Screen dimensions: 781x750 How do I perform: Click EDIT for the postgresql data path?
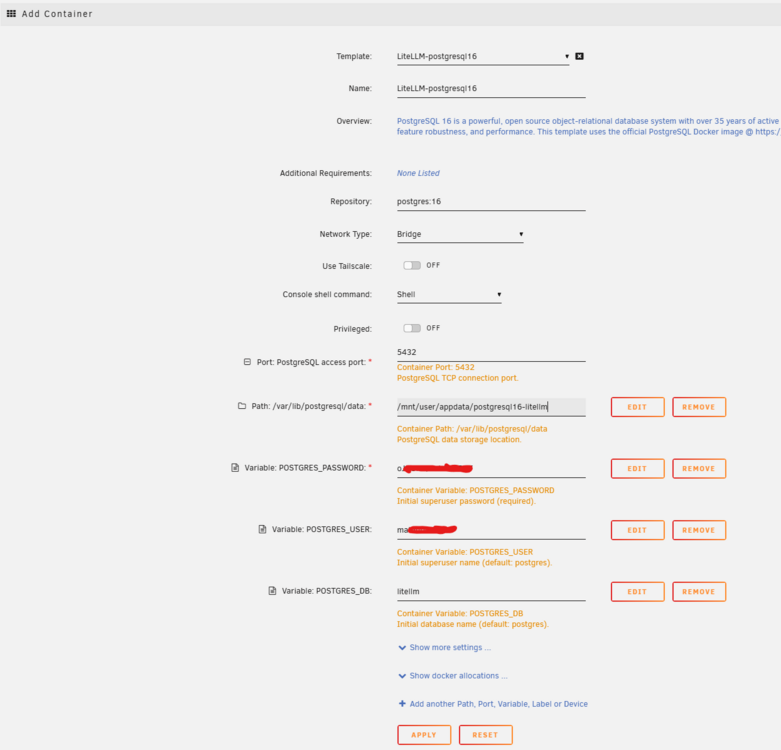coord(638,407)
